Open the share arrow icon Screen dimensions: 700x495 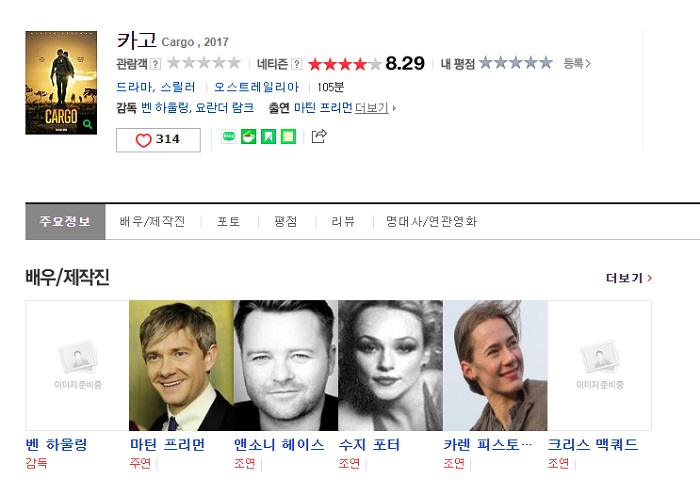coord(319,136)
